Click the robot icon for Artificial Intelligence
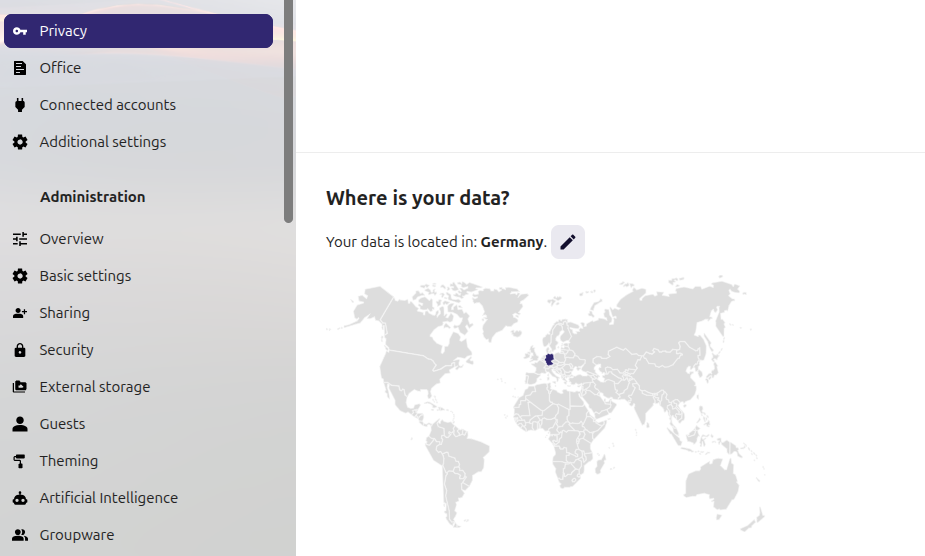Viewport: 925px width, 556px height. [20, 498]
